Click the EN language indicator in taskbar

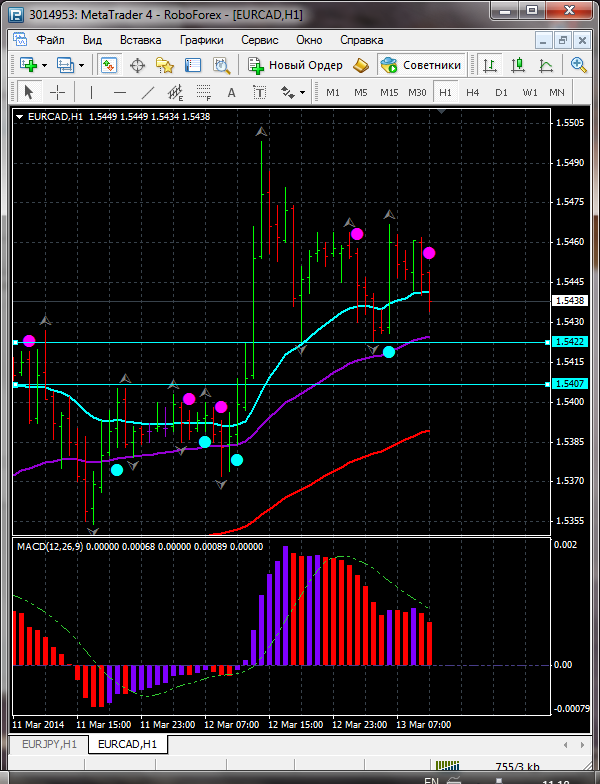point(431,780)
